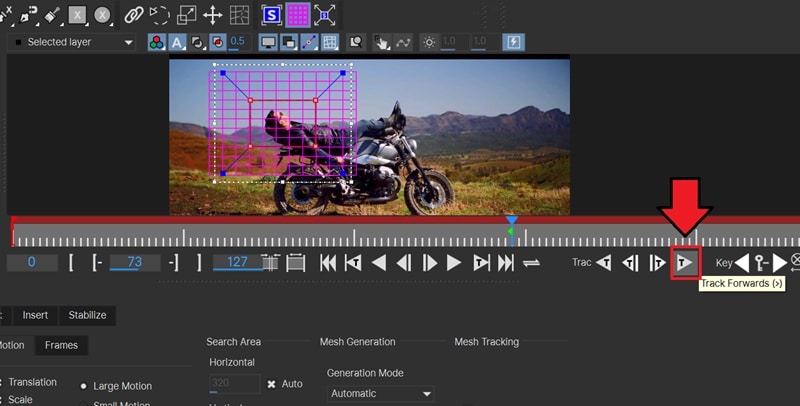800x406 pixels.
Task: Toggle the Auto horizontal search checkbox
Action: point(271,384)
